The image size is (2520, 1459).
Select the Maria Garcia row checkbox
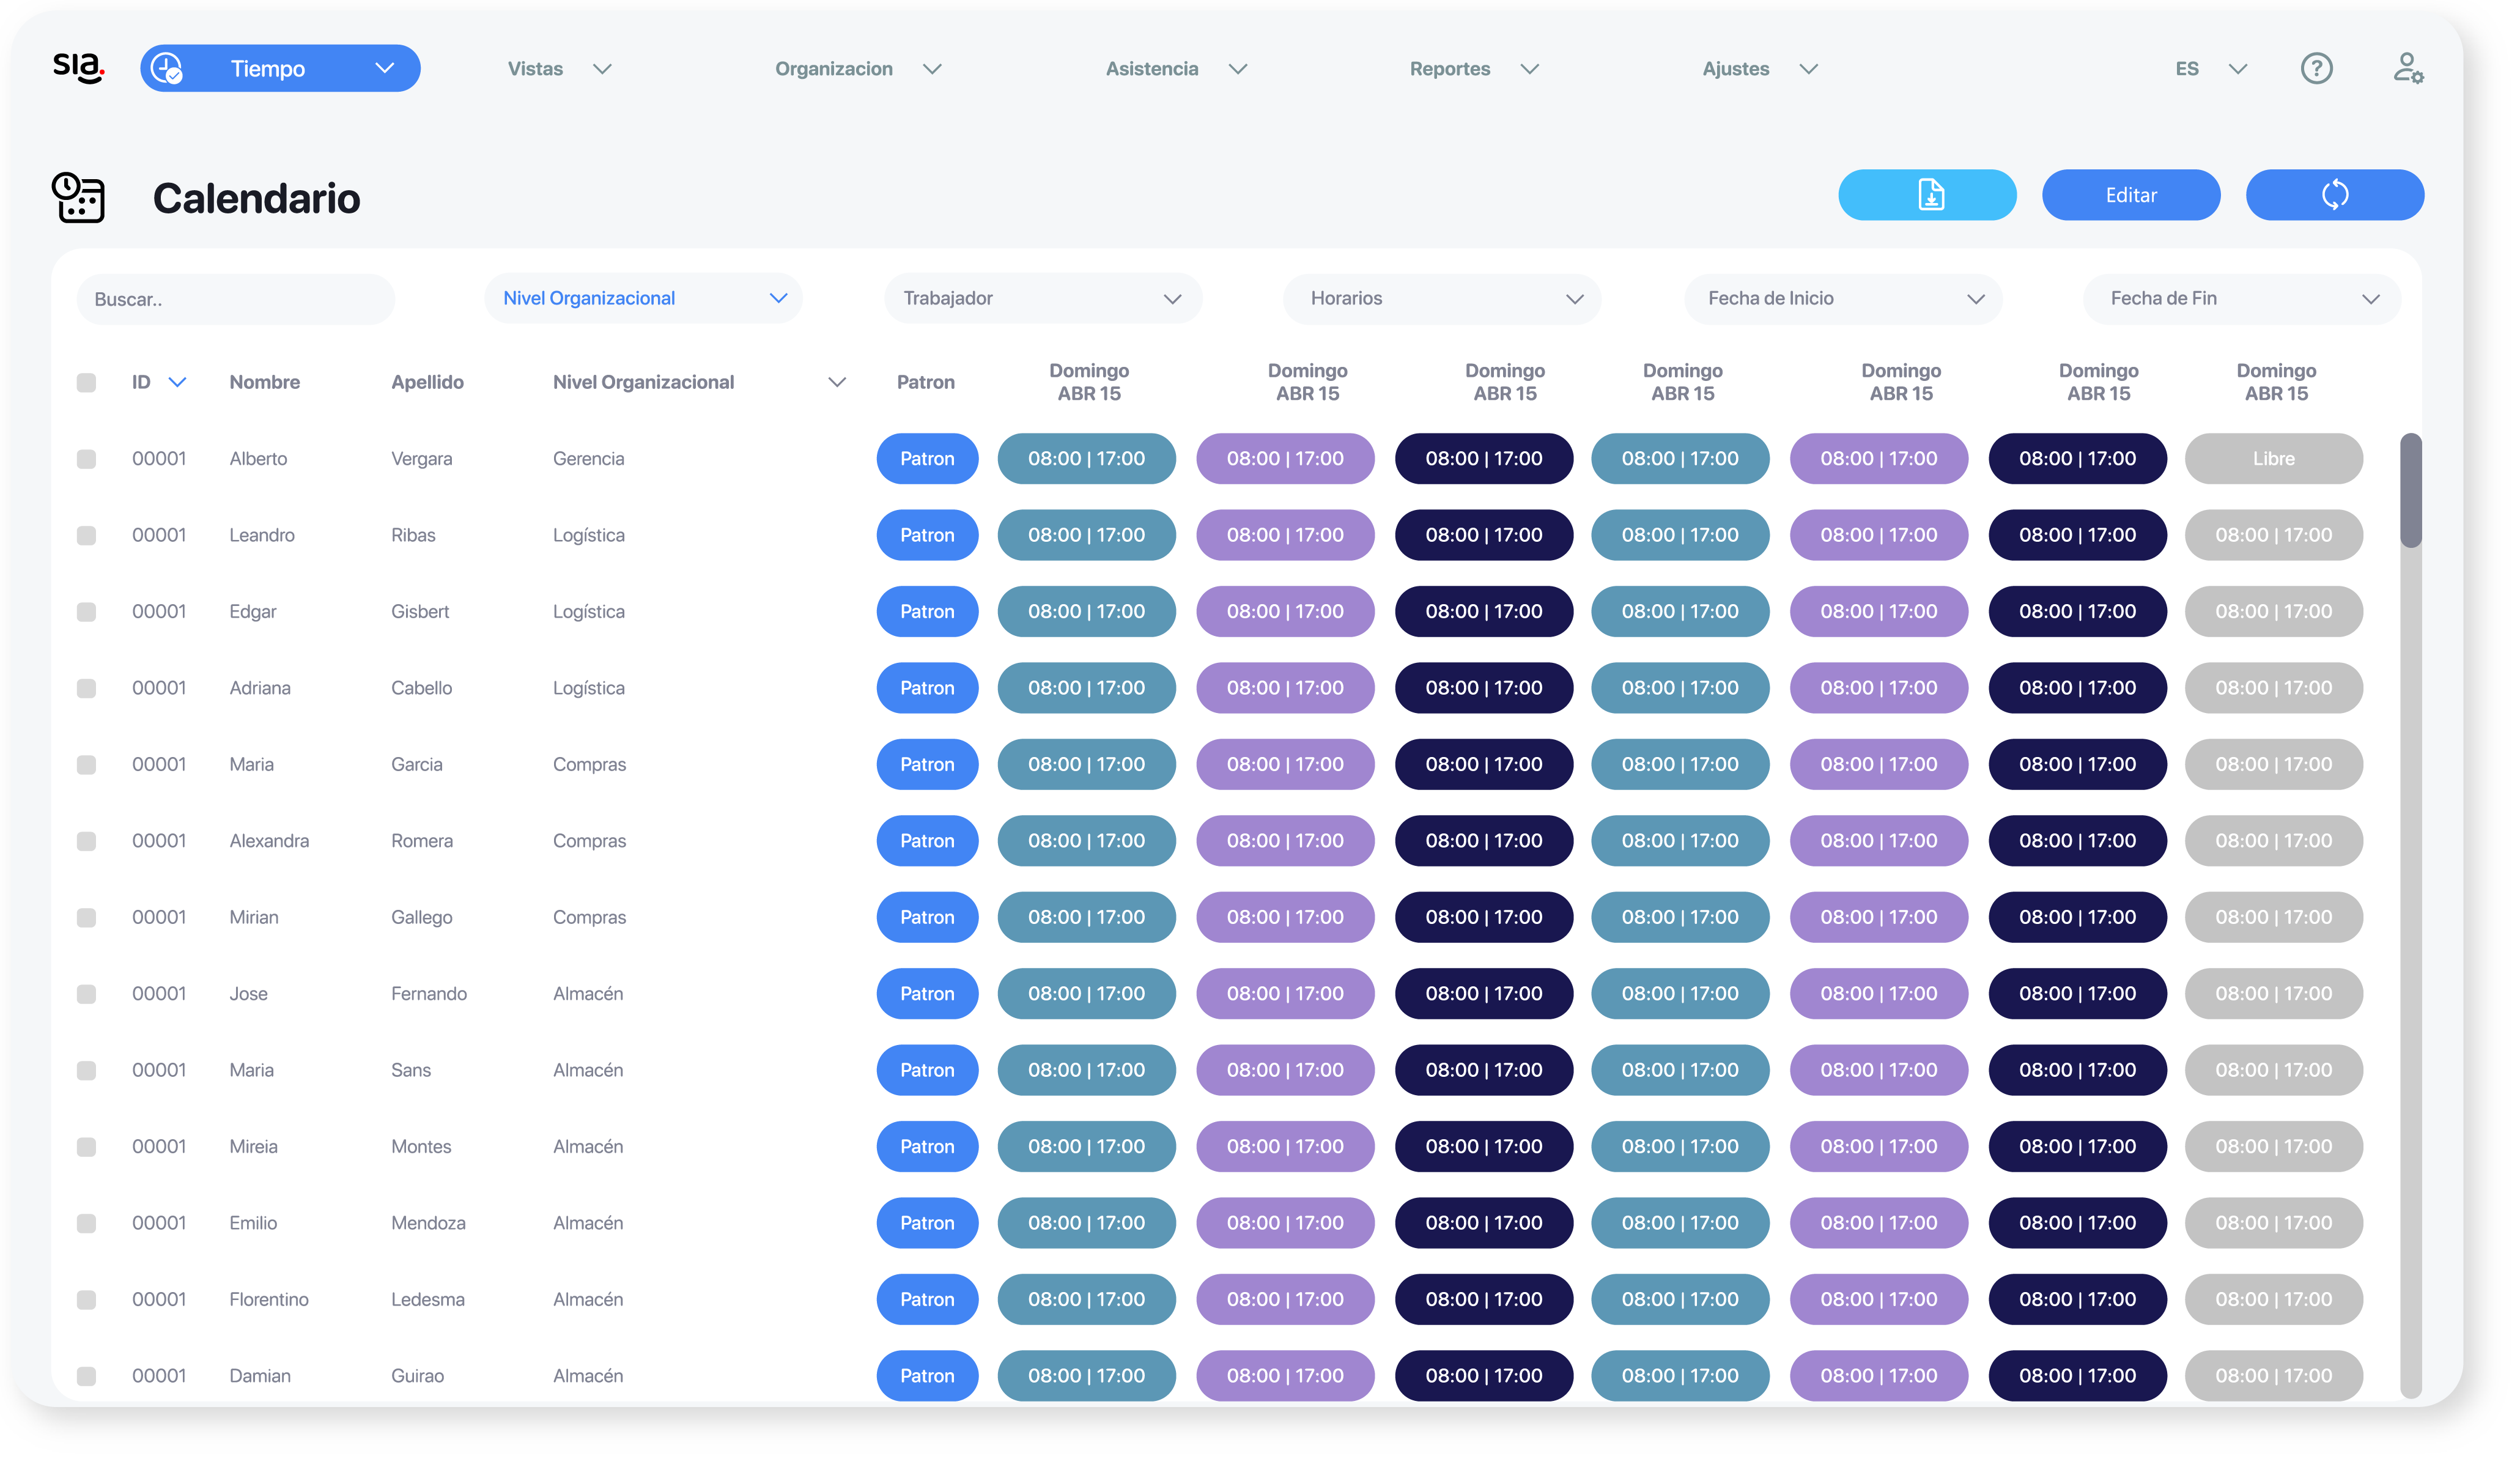tap(87, 765)
